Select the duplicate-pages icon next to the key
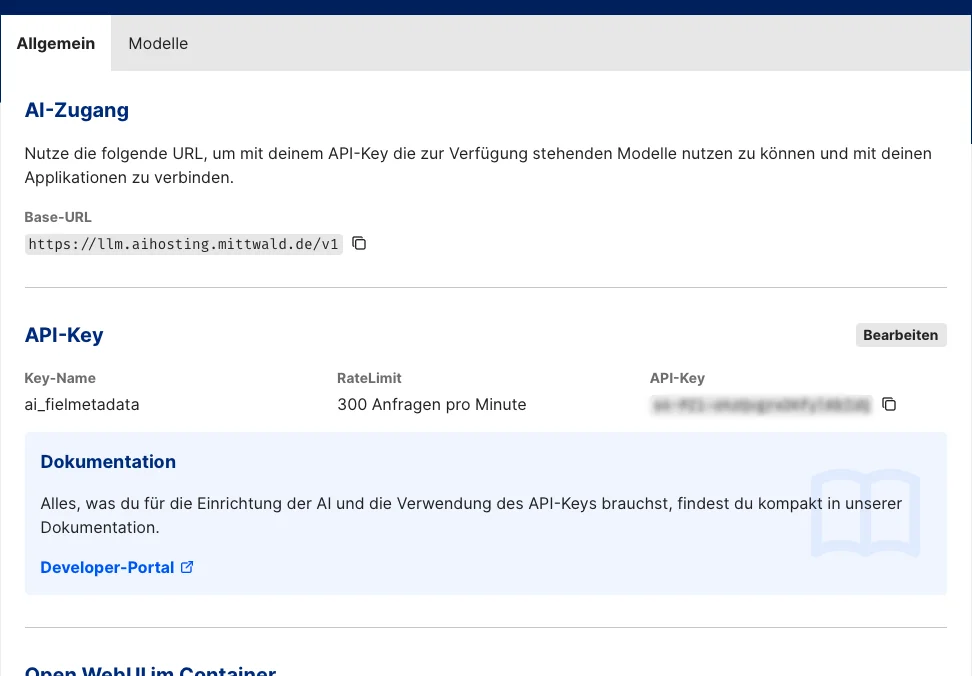This screenshot has width=972, height=676. coord(890,405)
